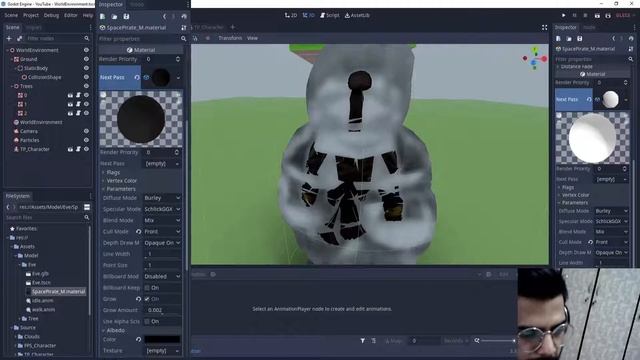Click the Scene dock filter nodes search field
The width and height of the screenshot is (640, 360).
tap(58, 38)
